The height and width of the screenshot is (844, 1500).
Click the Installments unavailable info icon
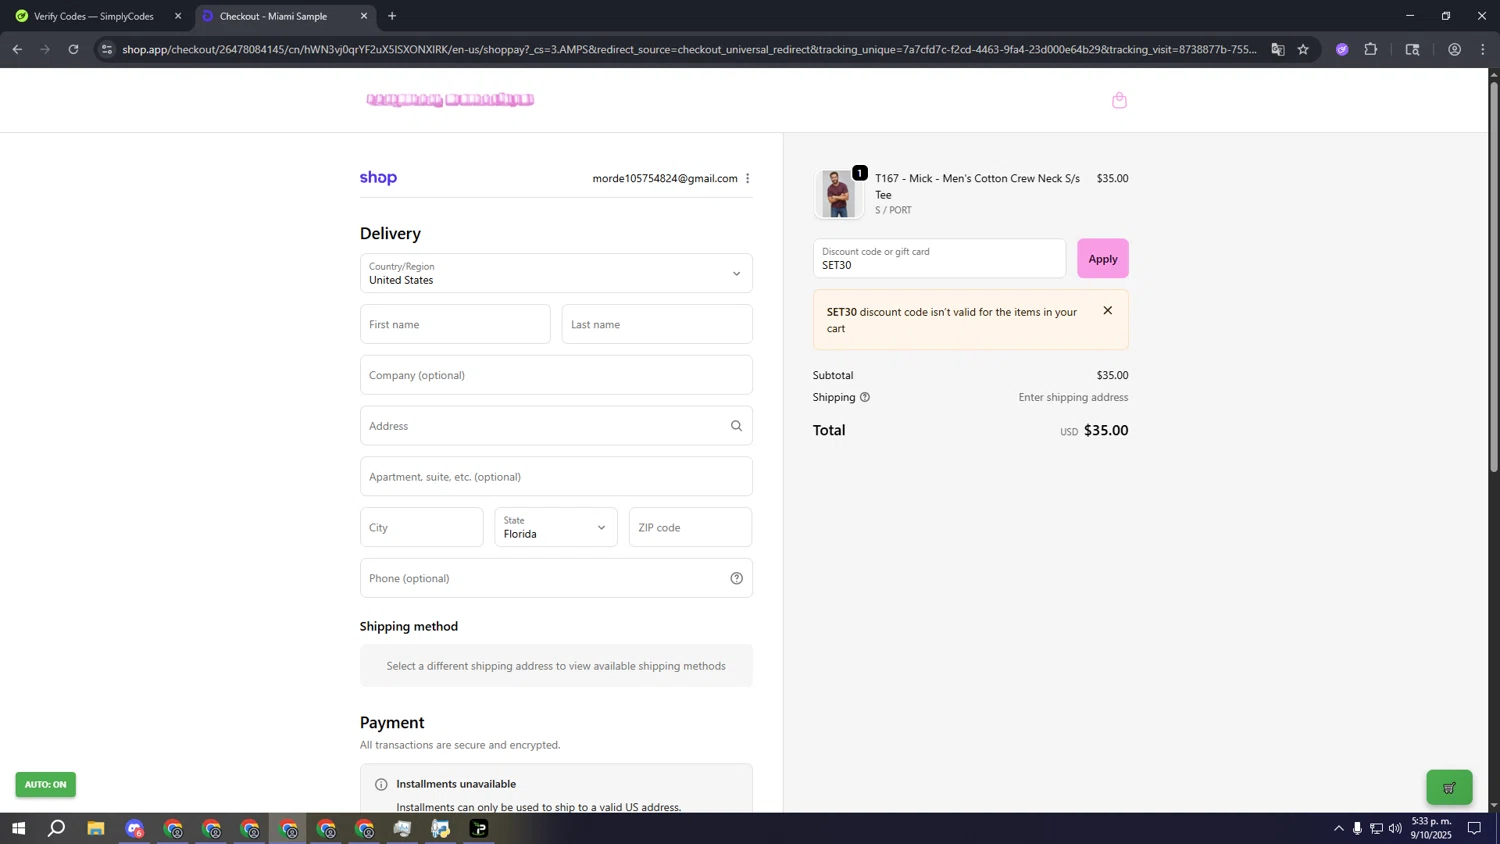coord(381,784)
